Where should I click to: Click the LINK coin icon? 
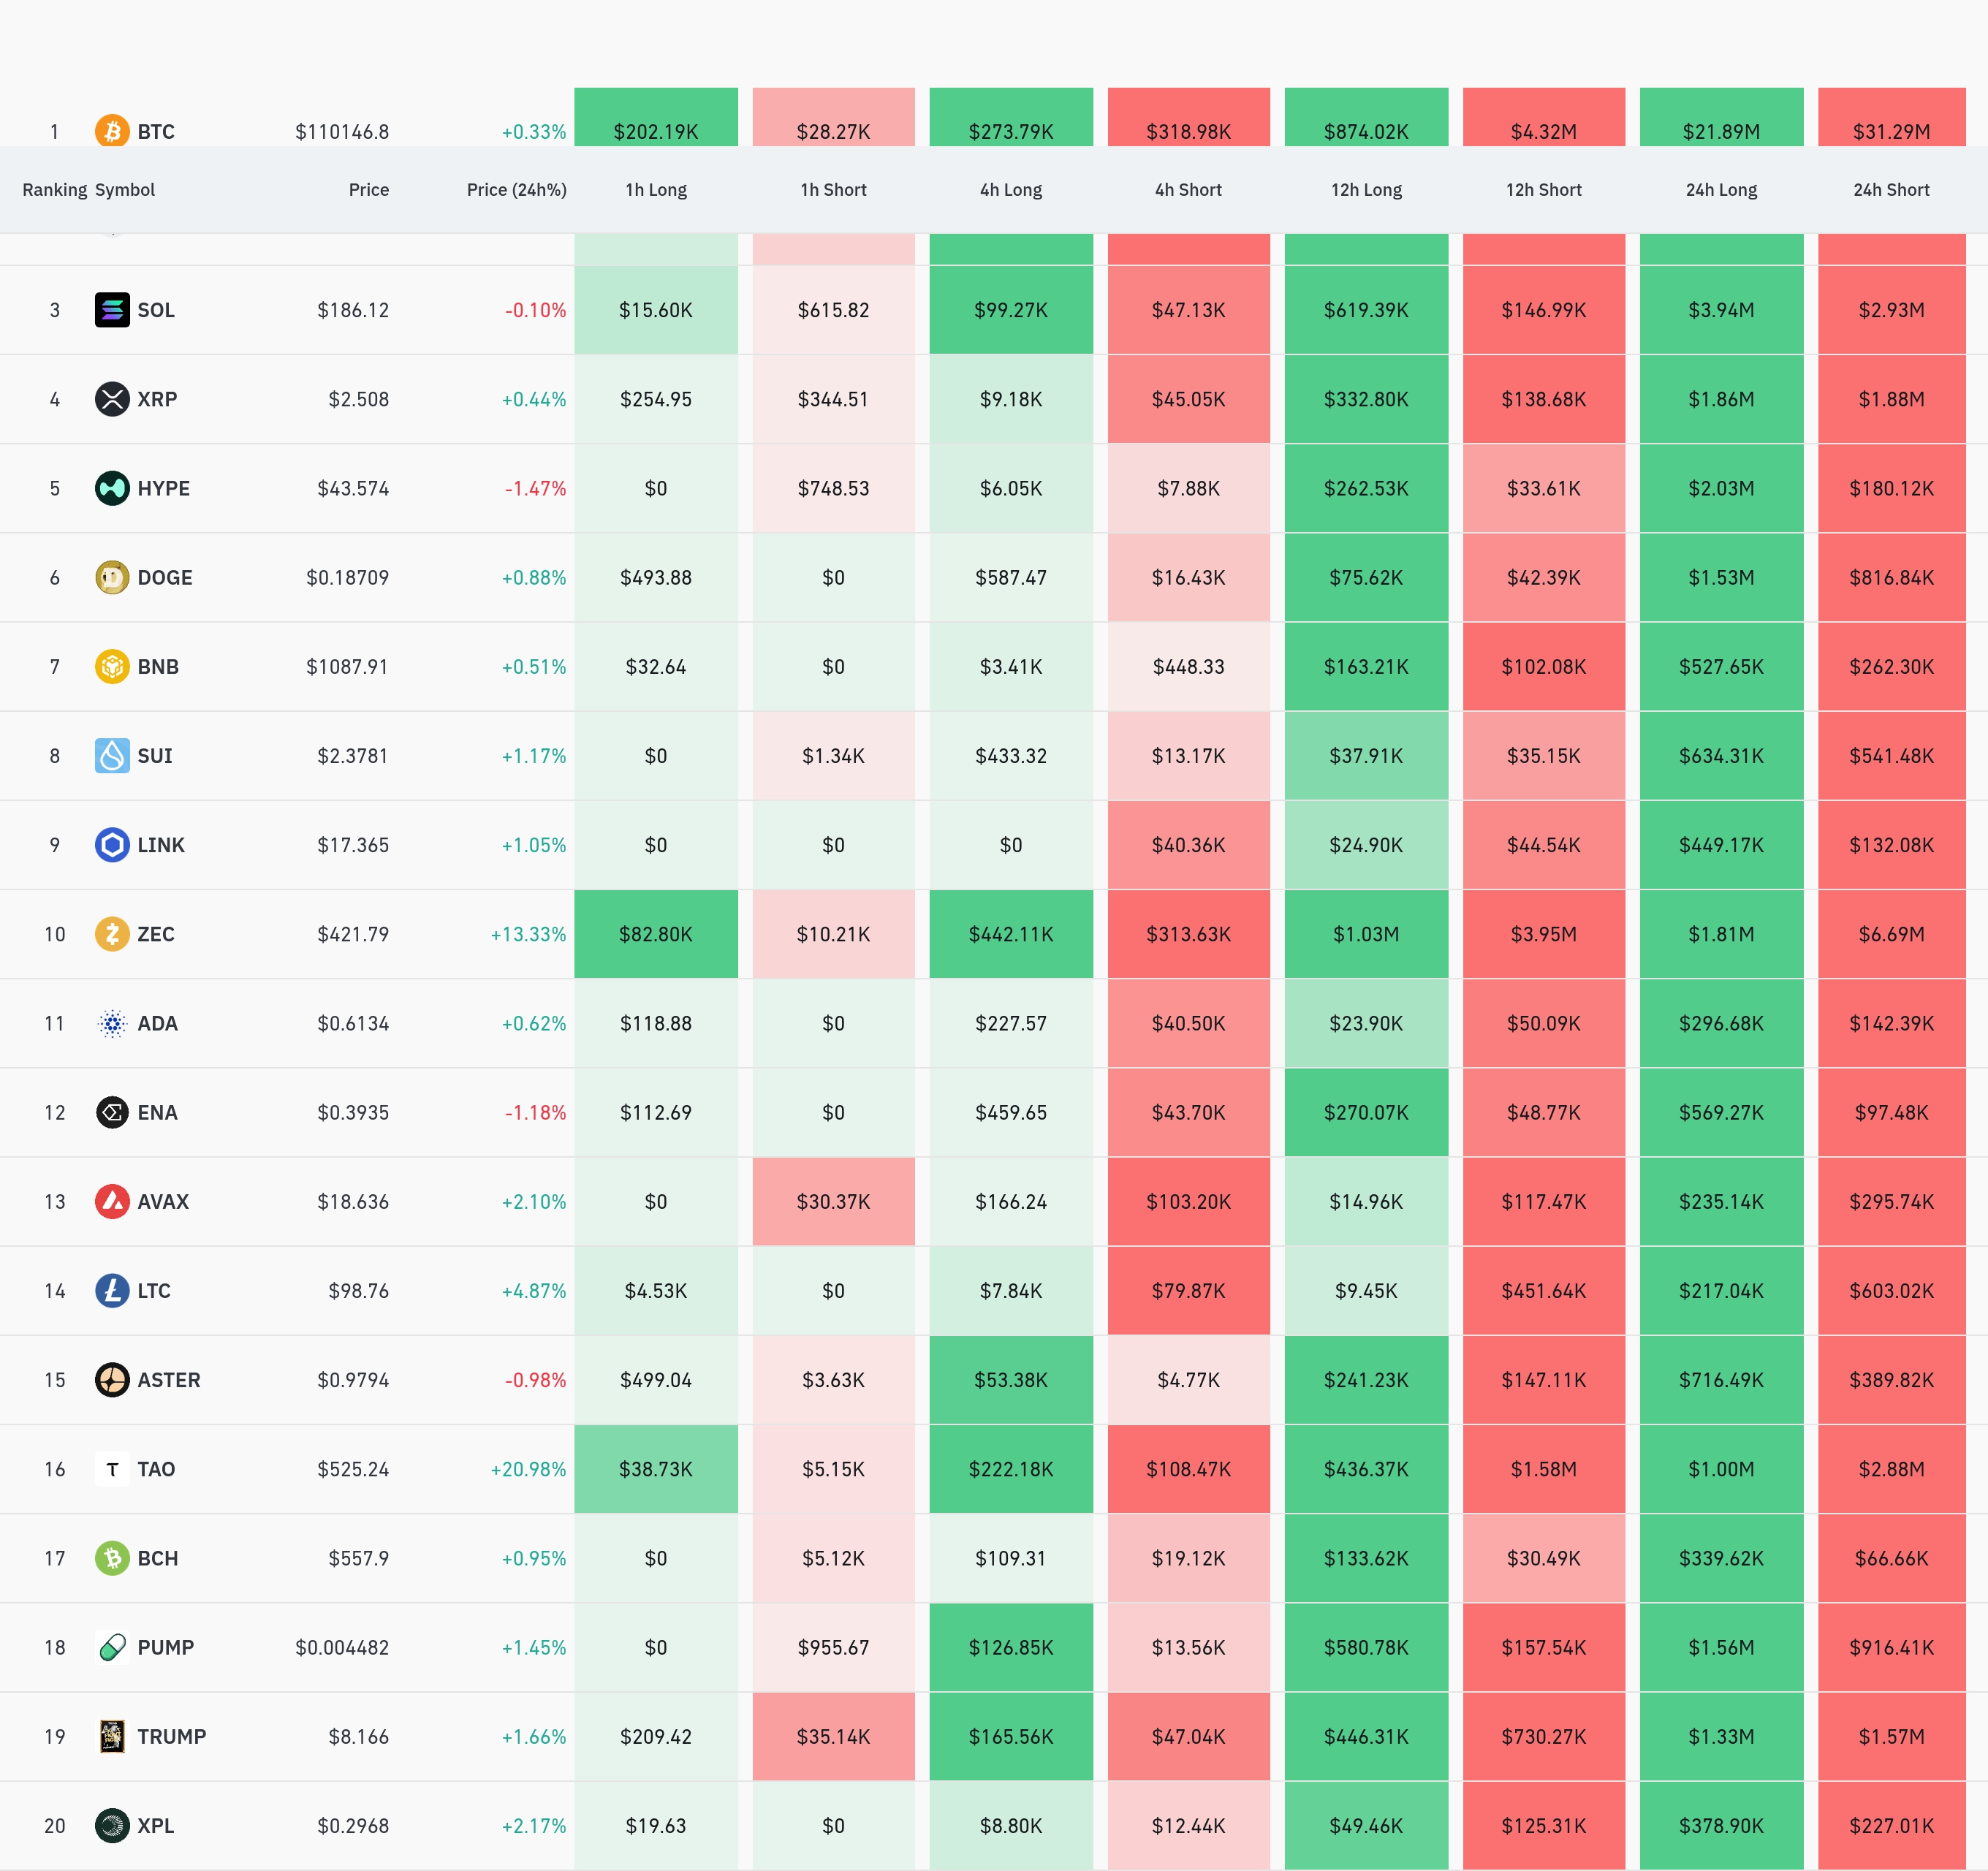112,845
